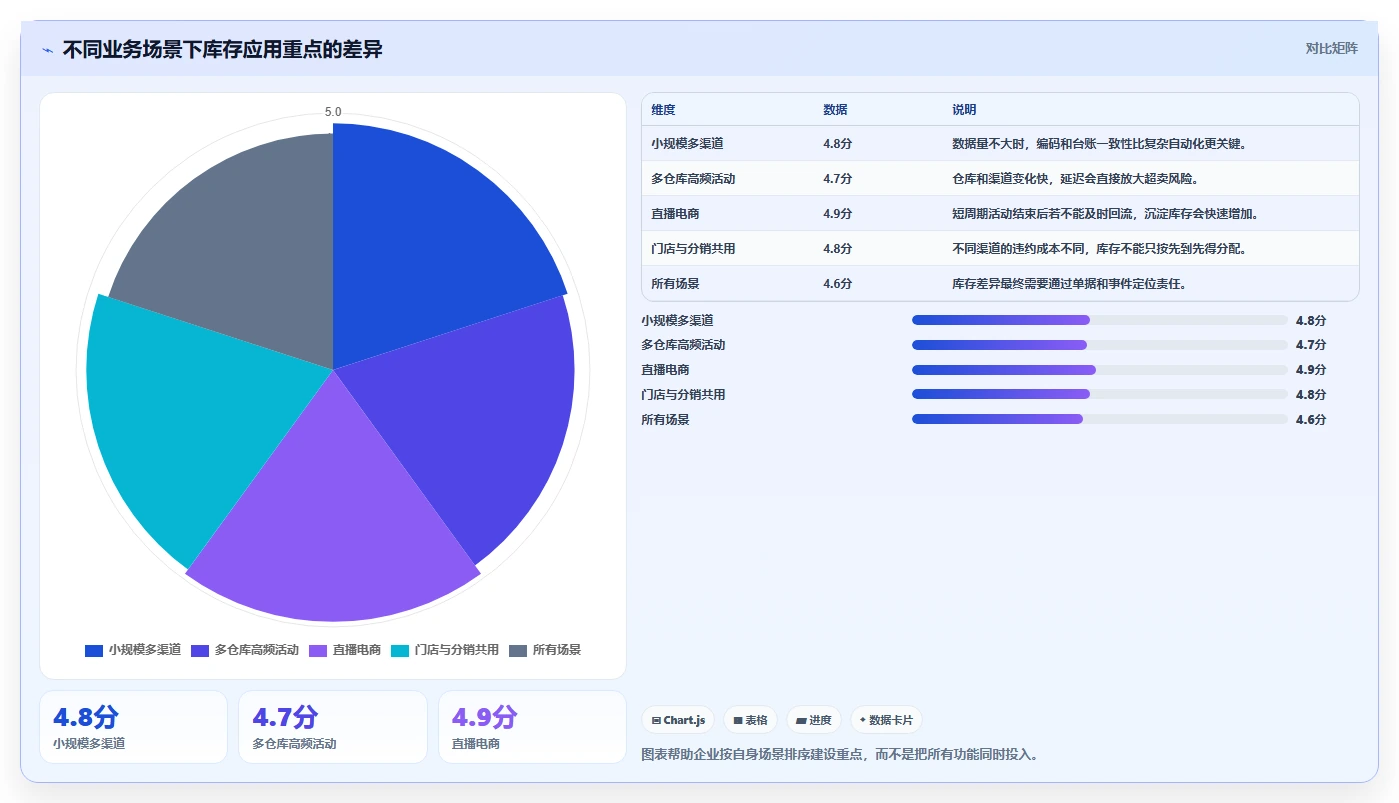The height and width of the screenshot is (803, 1399).
Task: Click description starting 库存差异最终需要
Action: point(1069,284)
